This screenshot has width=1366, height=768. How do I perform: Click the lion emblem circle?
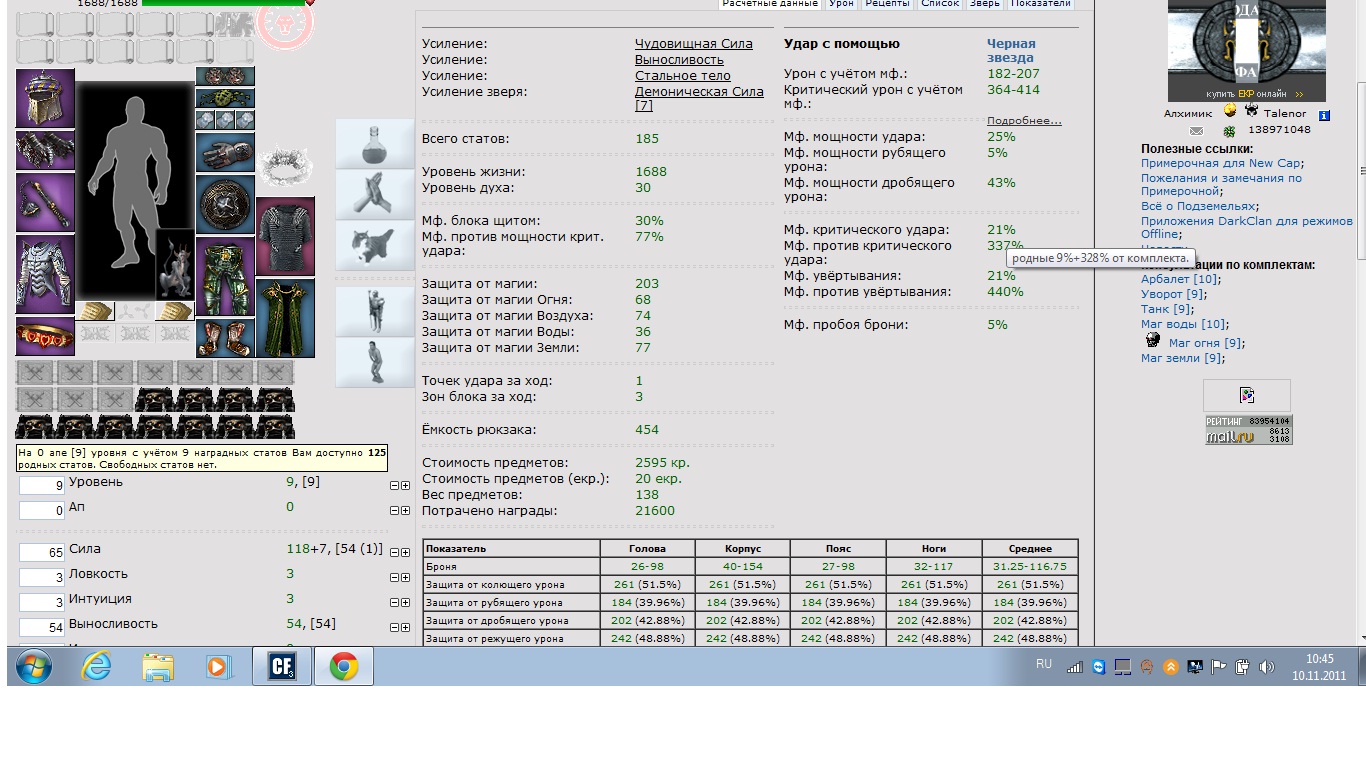coord(285,24)
